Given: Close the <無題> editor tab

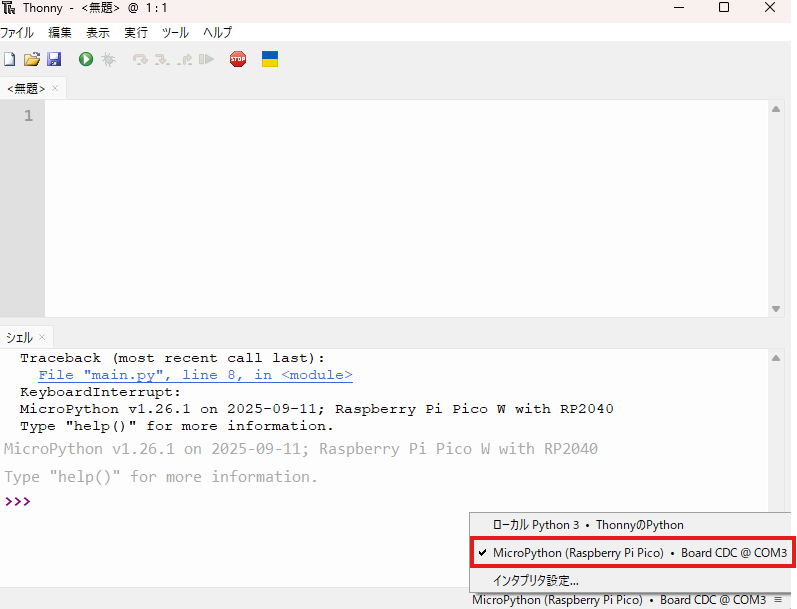Looking at the screenshot, I should click(55, 88).
